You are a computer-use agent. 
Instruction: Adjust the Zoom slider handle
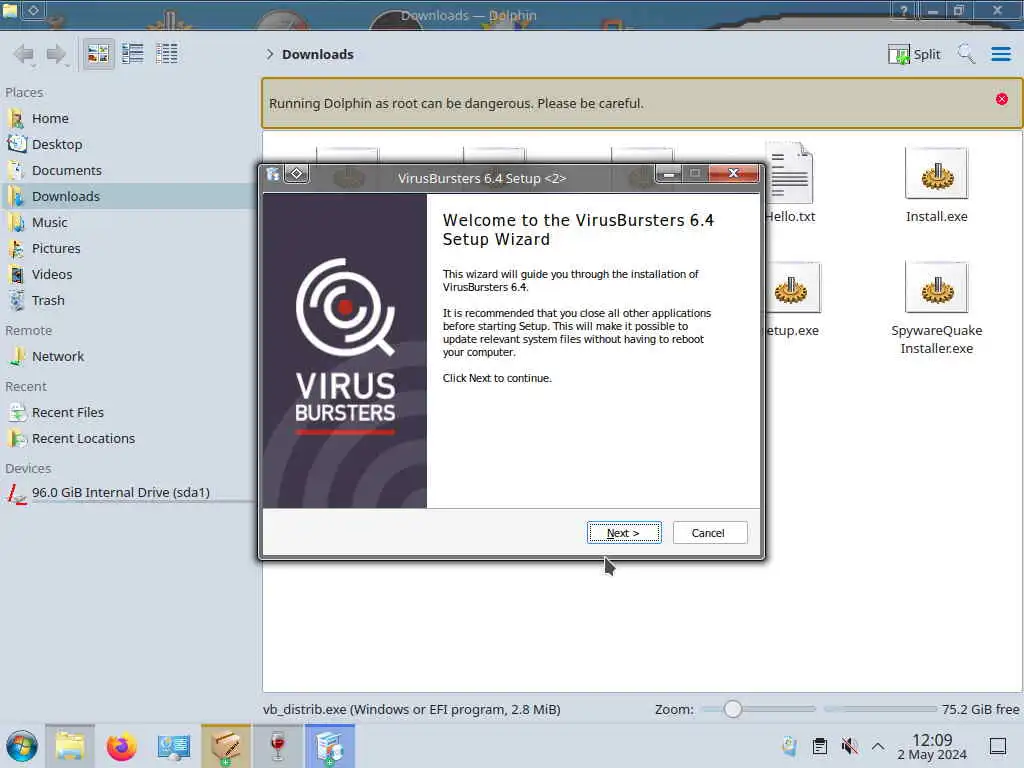pos(733,709)
